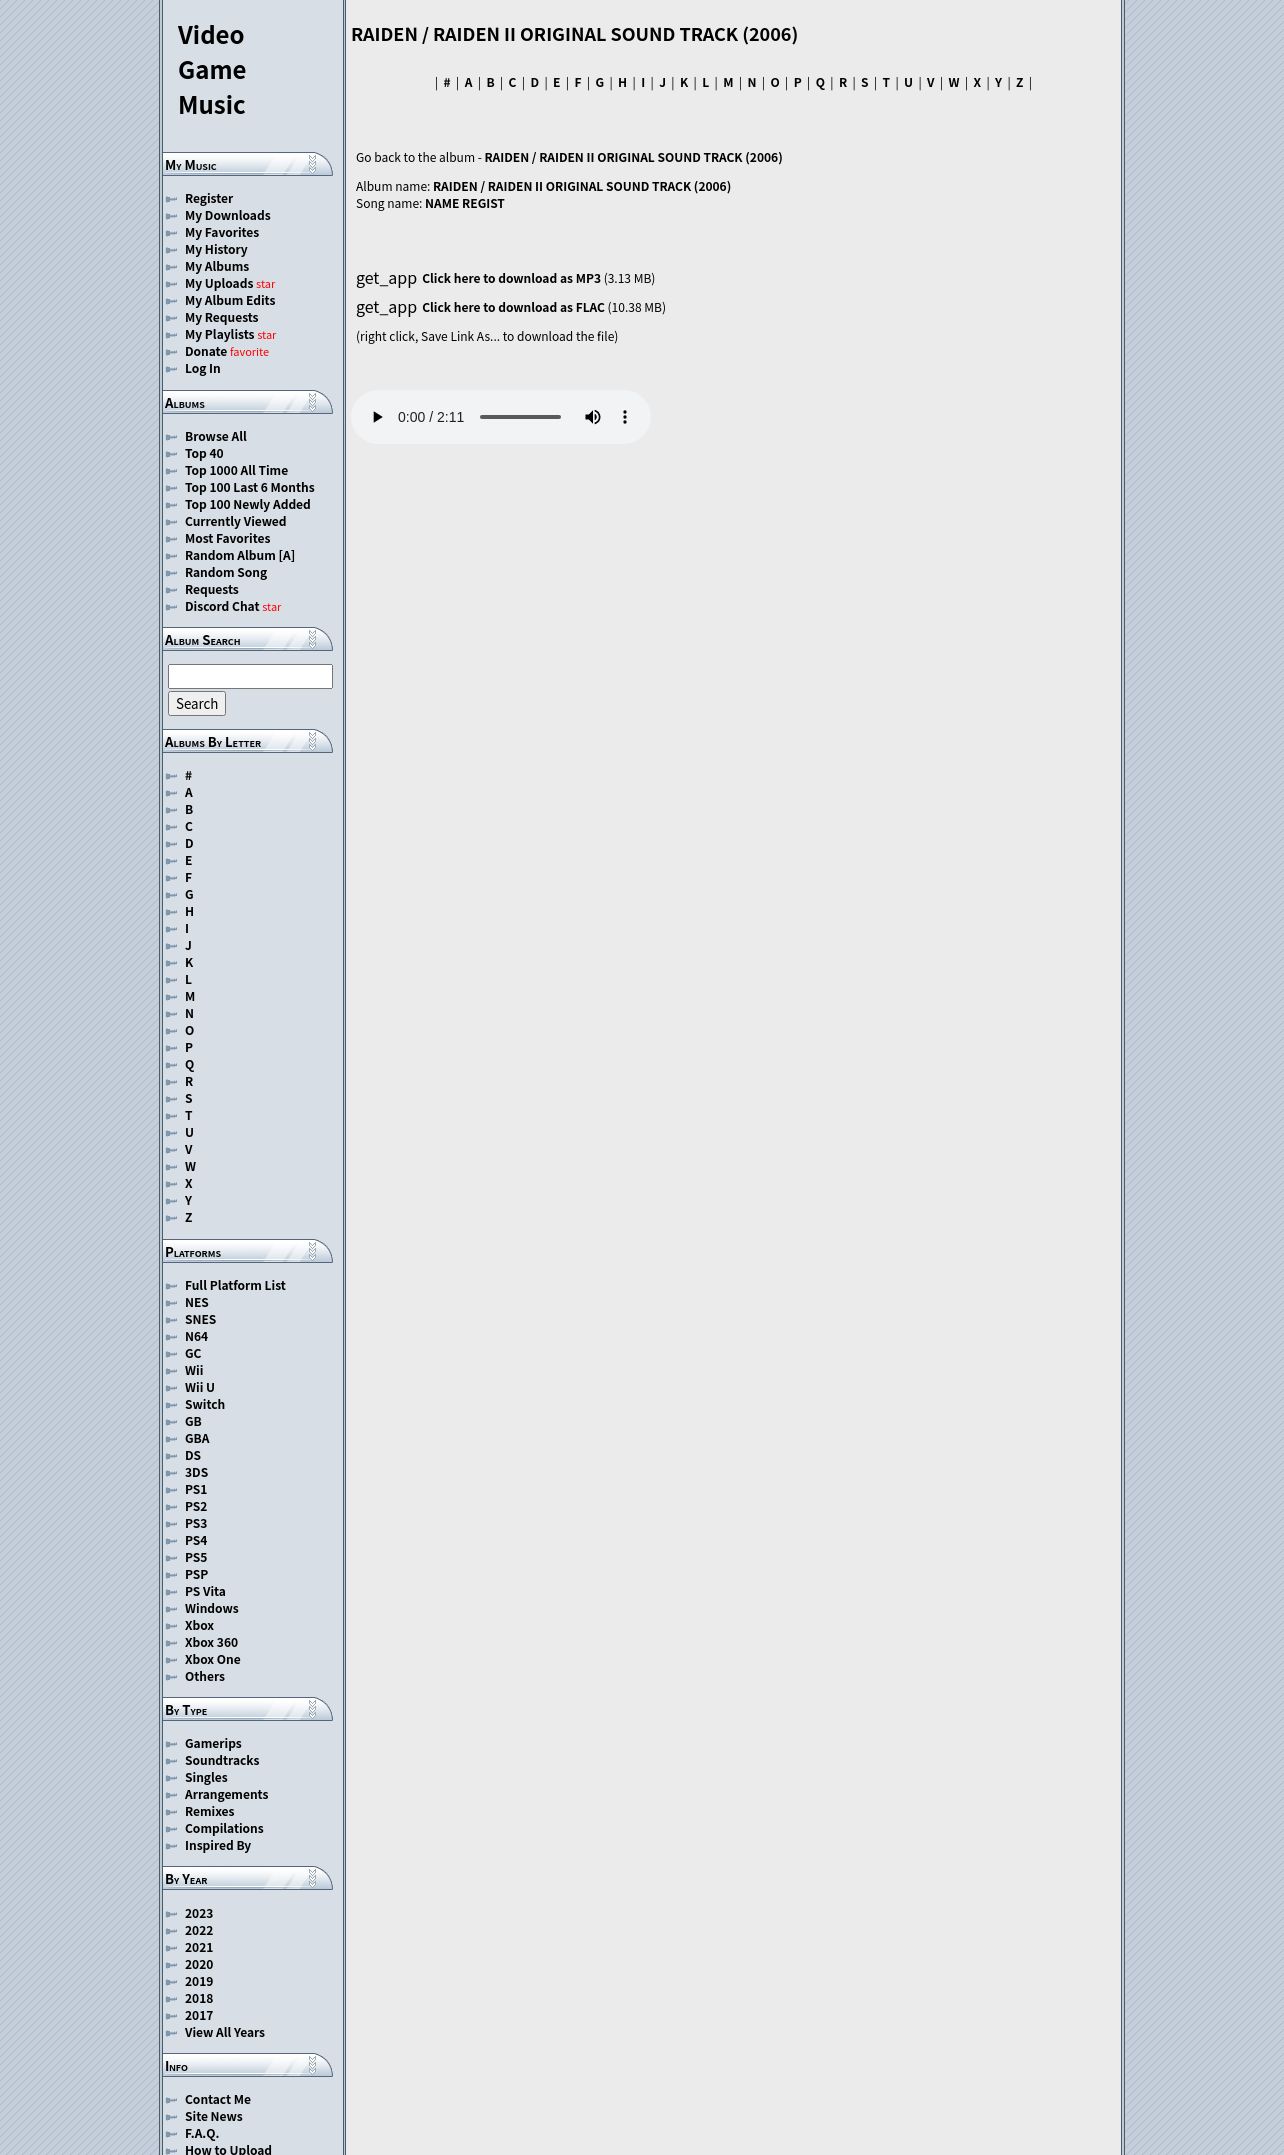Image resolution: width=1284 pixels, height=2155 pixels.
Task: Open the Xbox 360 platform
Action: (211, 1643)
